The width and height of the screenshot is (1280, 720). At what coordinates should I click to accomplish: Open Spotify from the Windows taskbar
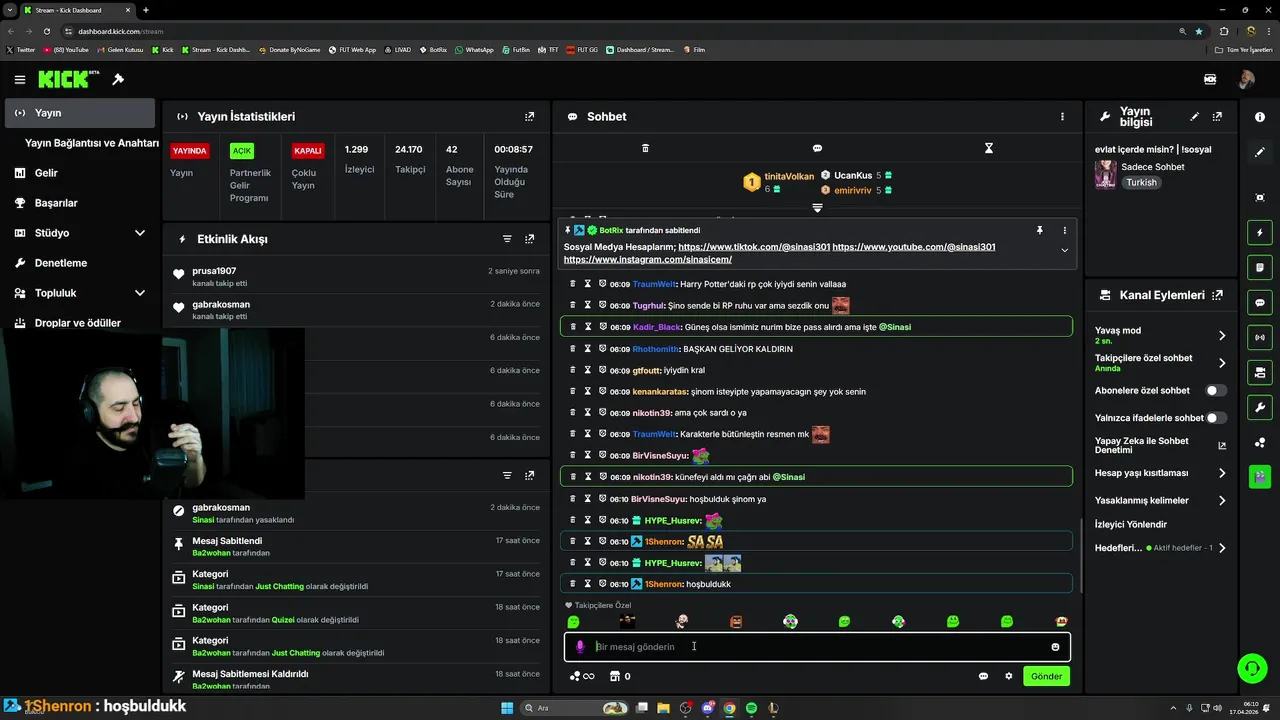coord(751,708)
